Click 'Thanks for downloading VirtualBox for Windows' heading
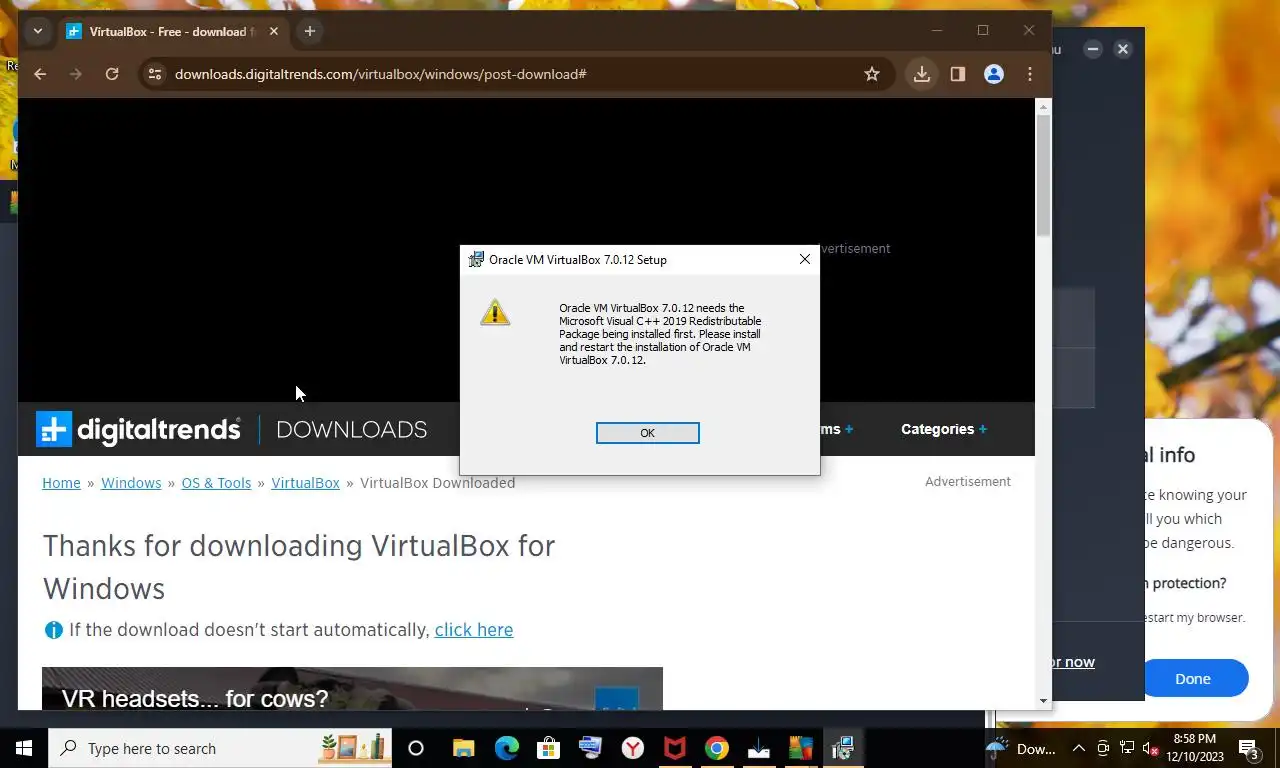The image size is (1280, 768). [x=298, y=567]
